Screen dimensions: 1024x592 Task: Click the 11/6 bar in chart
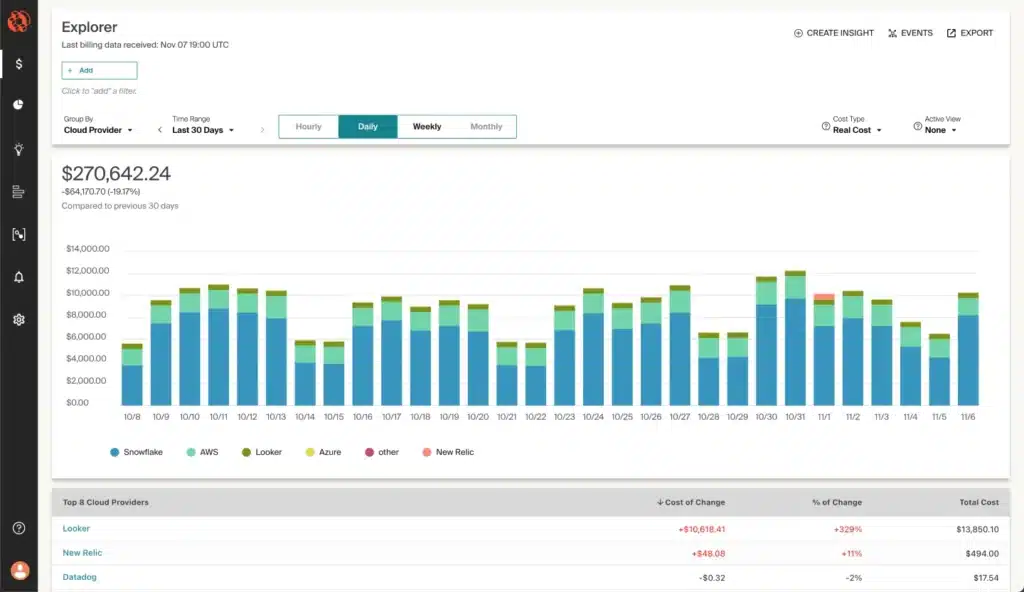coord(968,350)
